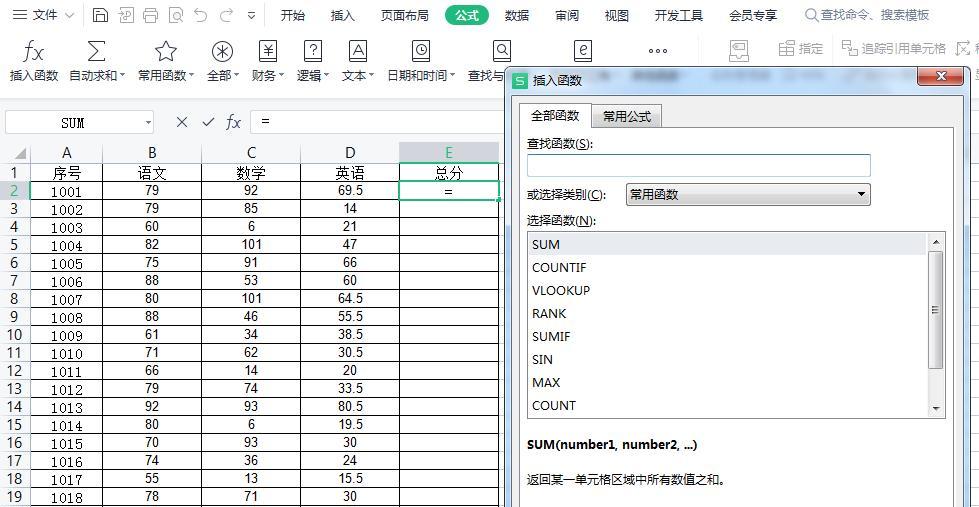Screen dimensions: 979x507
Task: Select the 常用公式 tab in dialog
Action: (x=627, y=116)
